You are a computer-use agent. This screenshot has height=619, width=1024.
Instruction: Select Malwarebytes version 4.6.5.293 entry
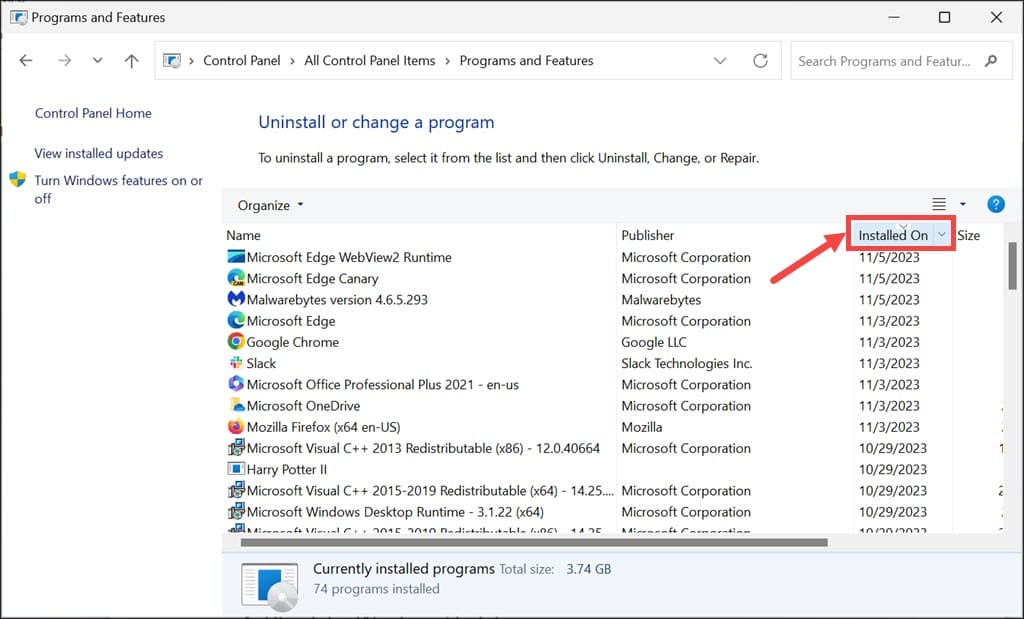click(337, 300)
